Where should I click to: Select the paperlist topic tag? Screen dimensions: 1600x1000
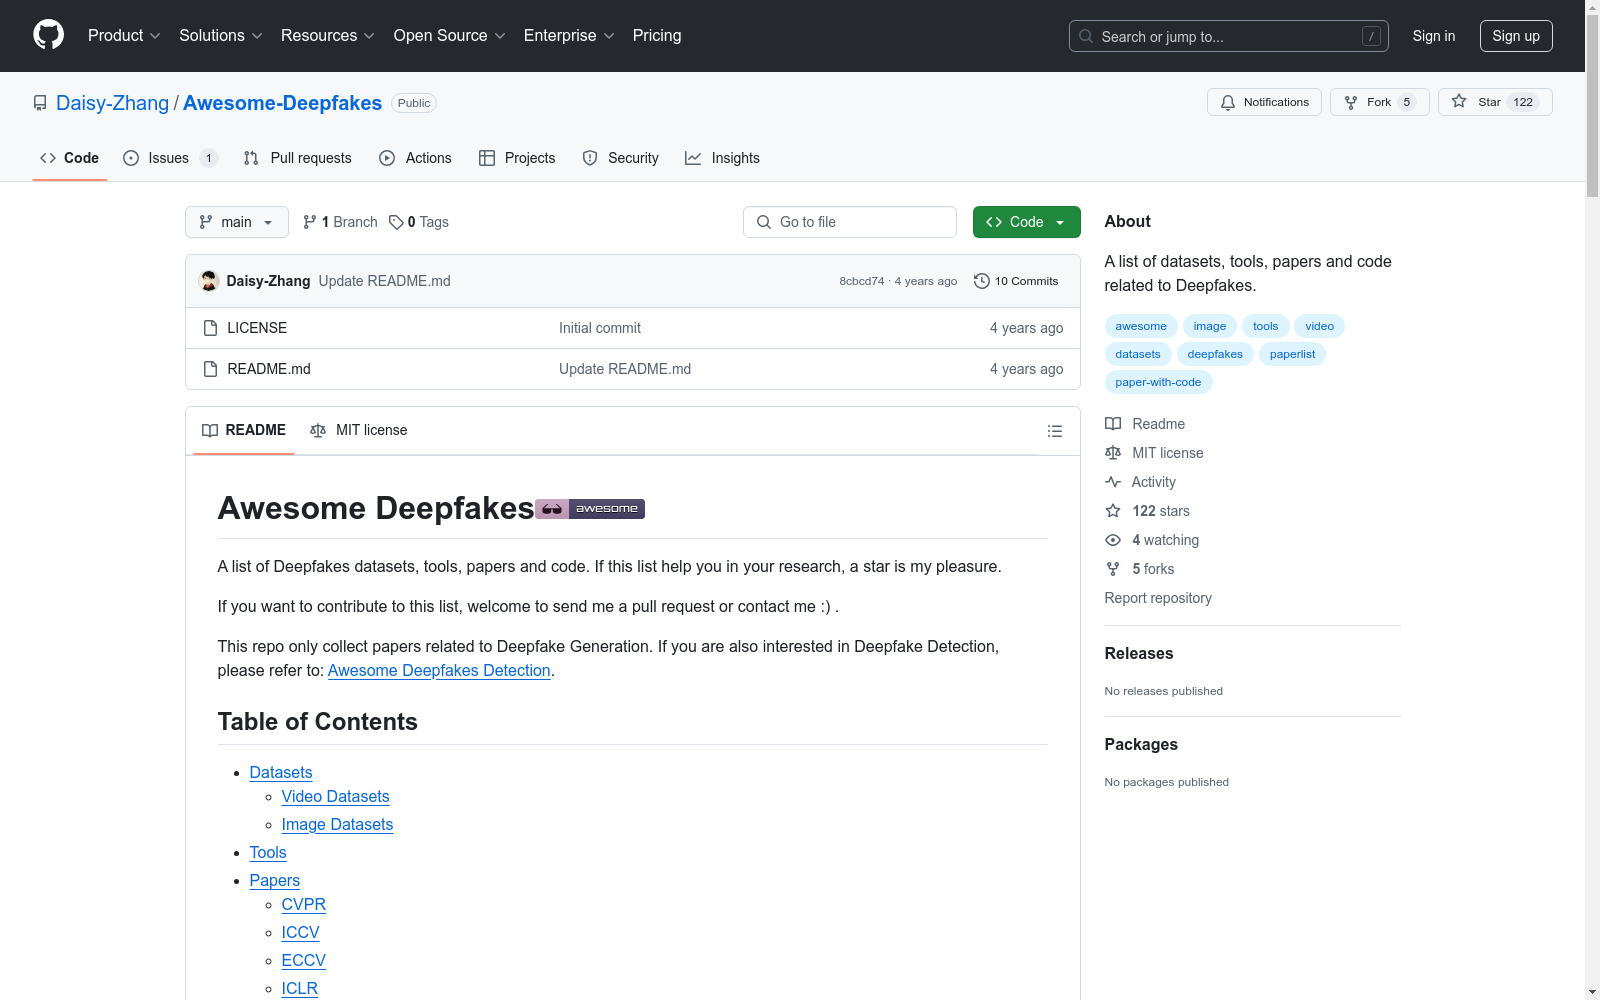(x=1292, y=354)
